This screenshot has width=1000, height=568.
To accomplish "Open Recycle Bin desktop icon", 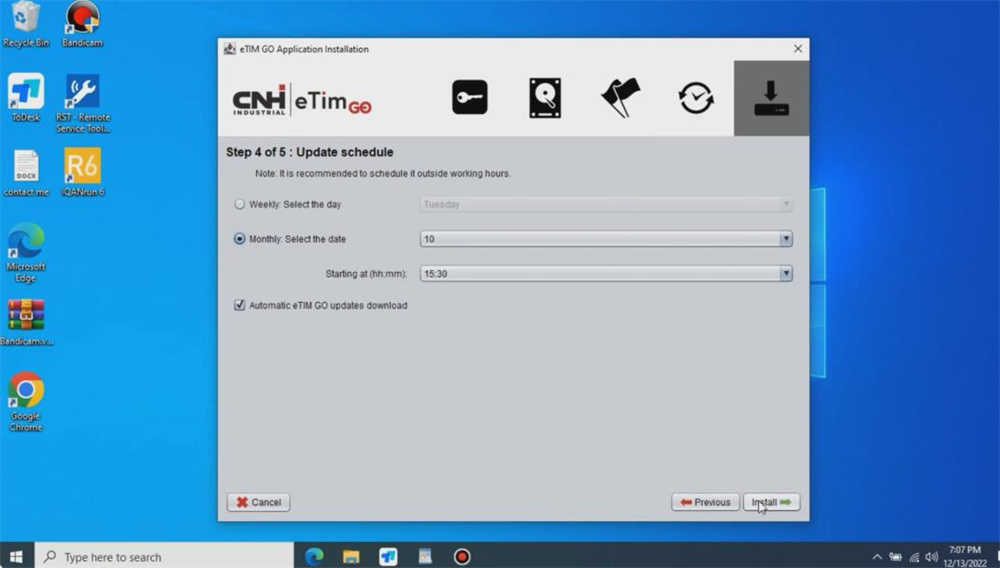I will 26,24.
